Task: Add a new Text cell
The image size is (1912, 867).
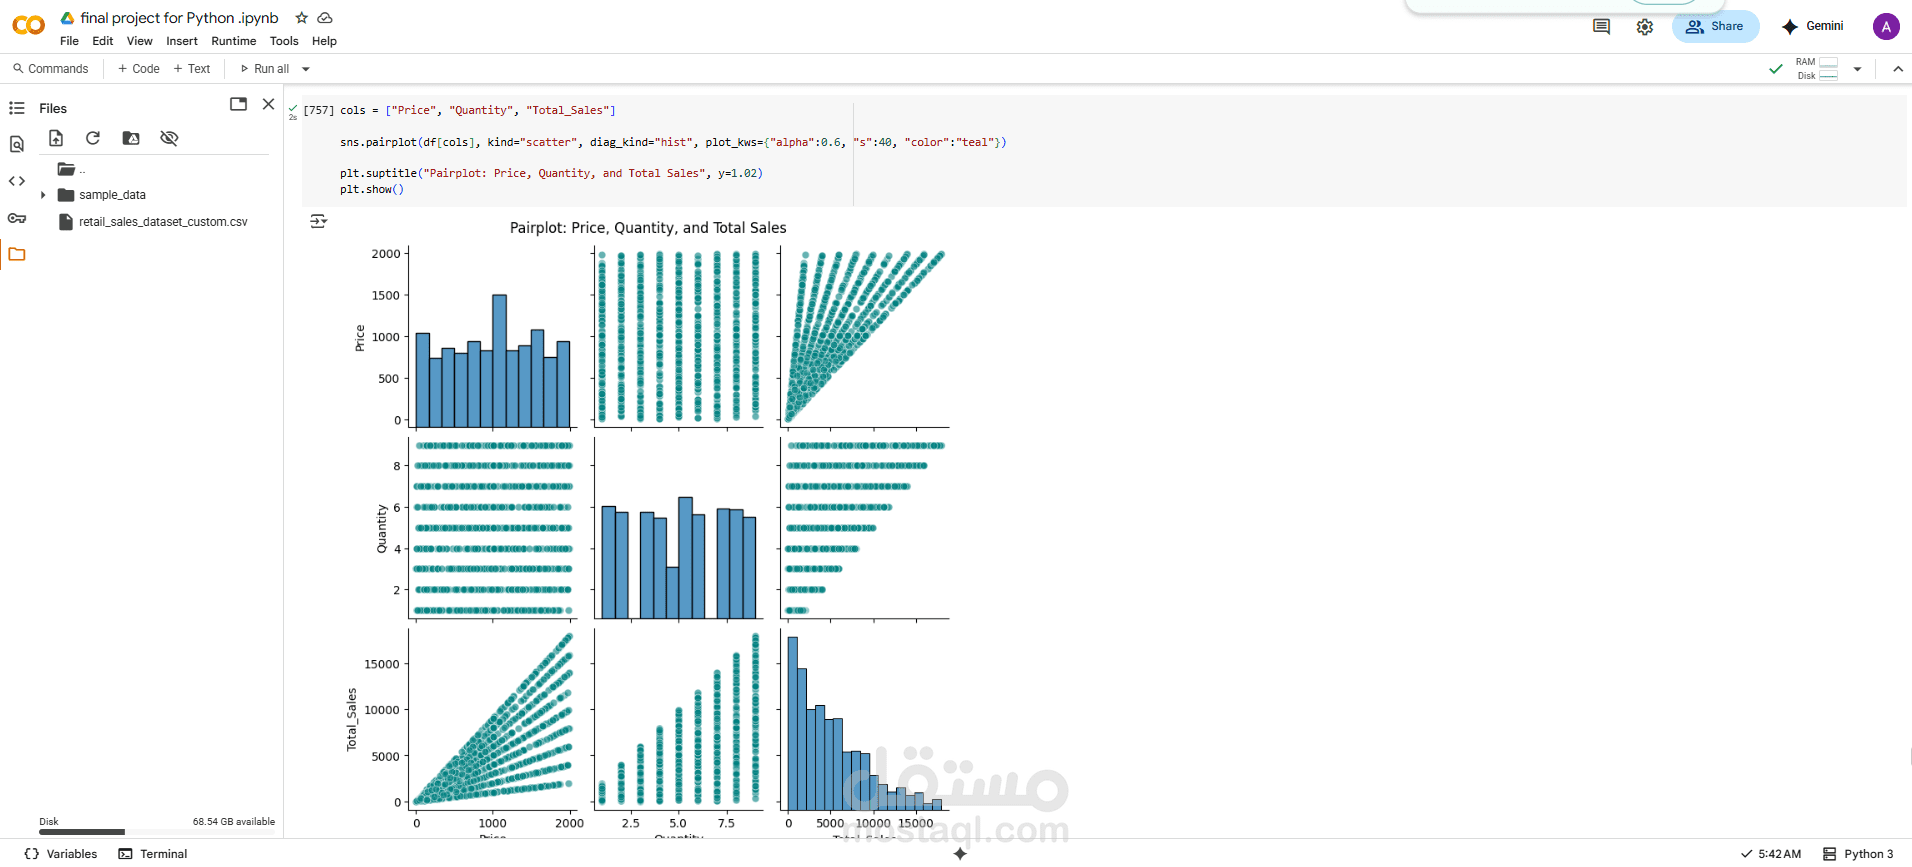Action: pyautogui.click(x=192, y=69)
